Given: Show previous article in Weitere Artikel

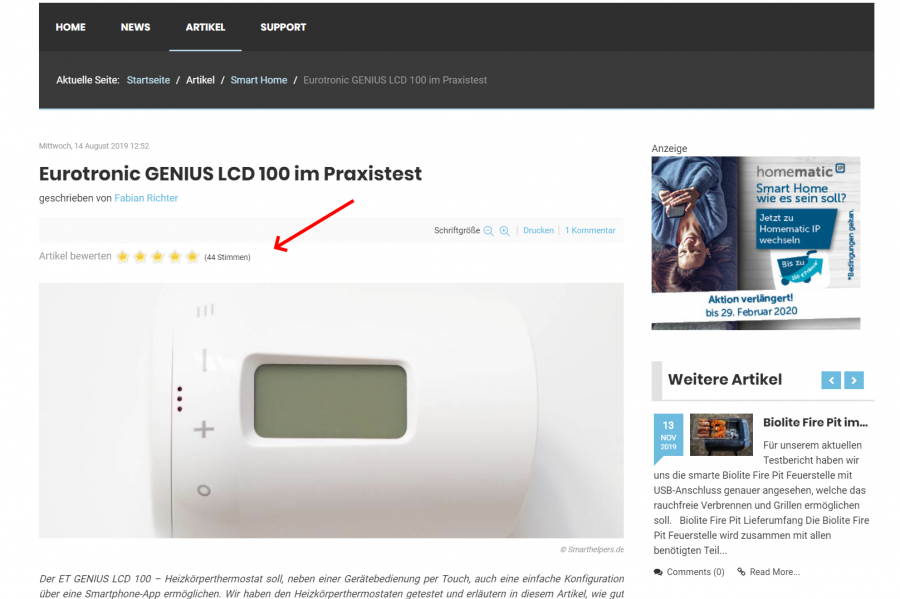Looking at the screenshot, I should pos(831,380).
